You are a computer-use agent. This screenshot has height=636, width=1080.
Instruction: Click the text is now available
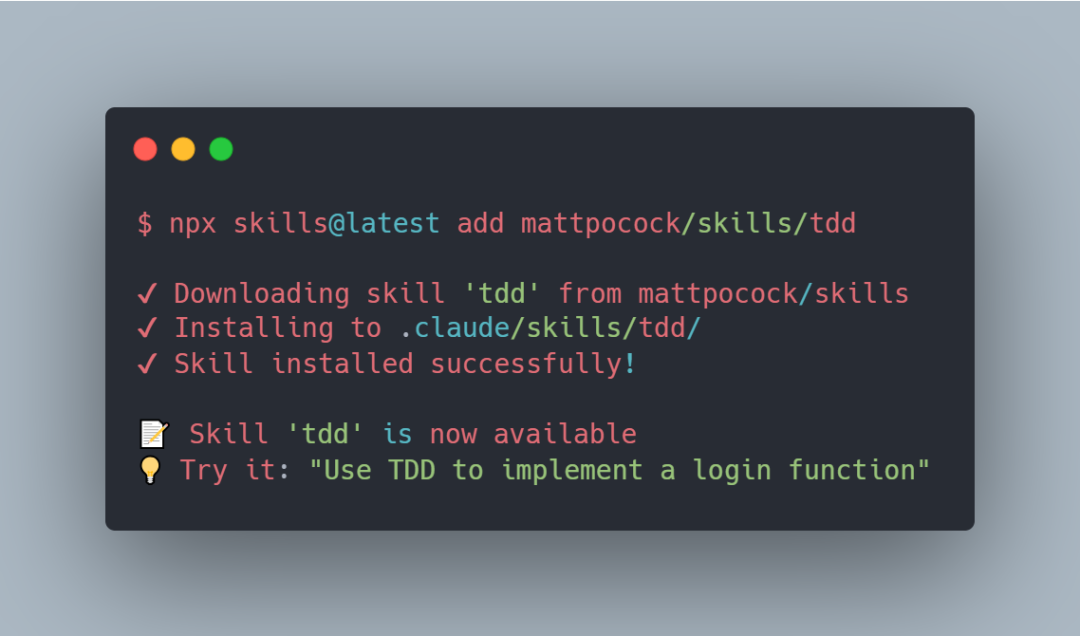[x=509, y=434]
